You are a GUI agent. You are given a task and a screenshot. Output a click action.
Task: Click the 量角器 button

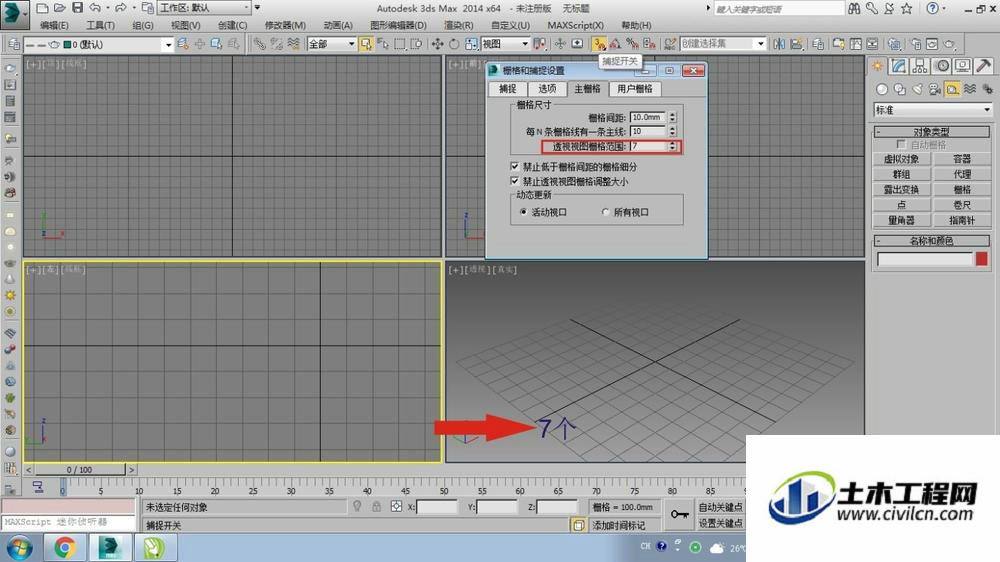901,220
